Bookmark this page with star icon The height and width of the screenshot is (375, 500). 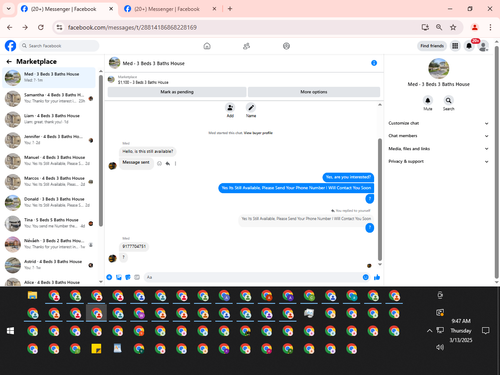(453, 27)
